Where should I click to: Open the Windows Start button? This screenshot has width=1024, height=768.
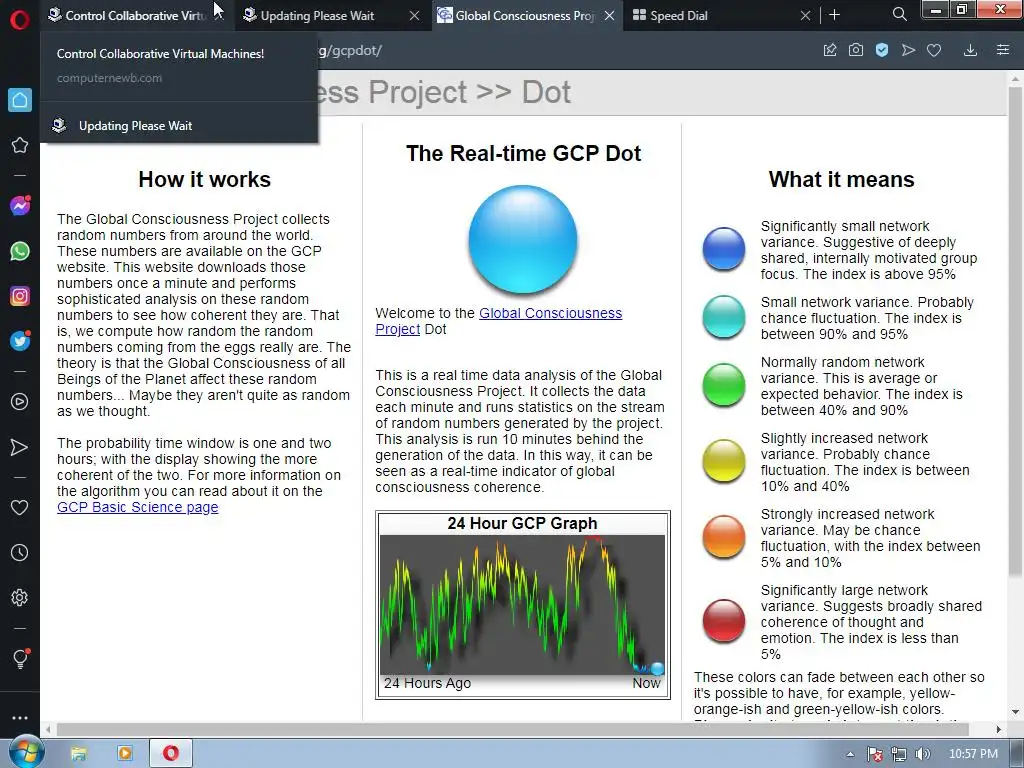click(26, 753)
